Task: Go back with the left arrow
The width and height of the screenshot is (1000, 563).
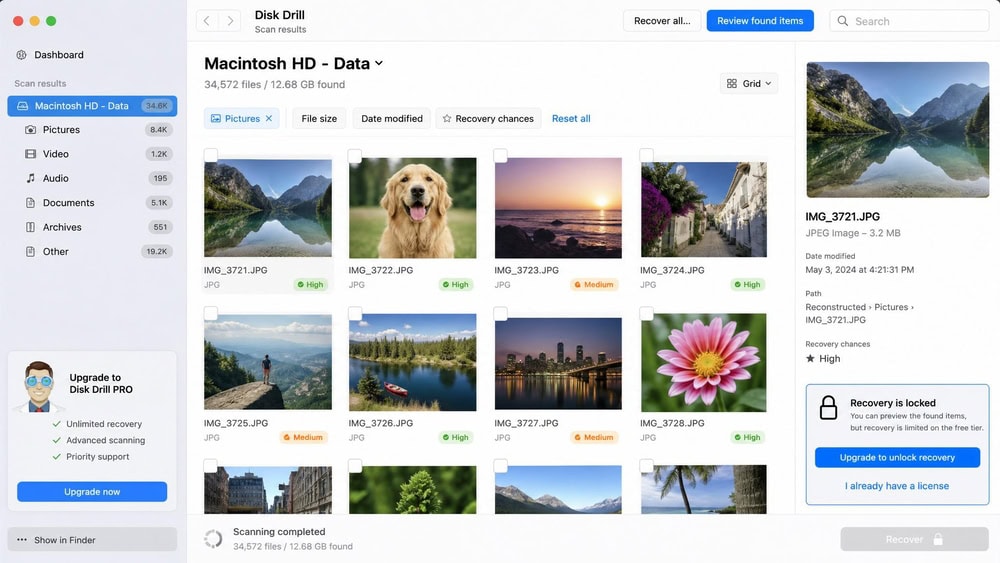Action: pyautogui.click(x=207, y=21)
